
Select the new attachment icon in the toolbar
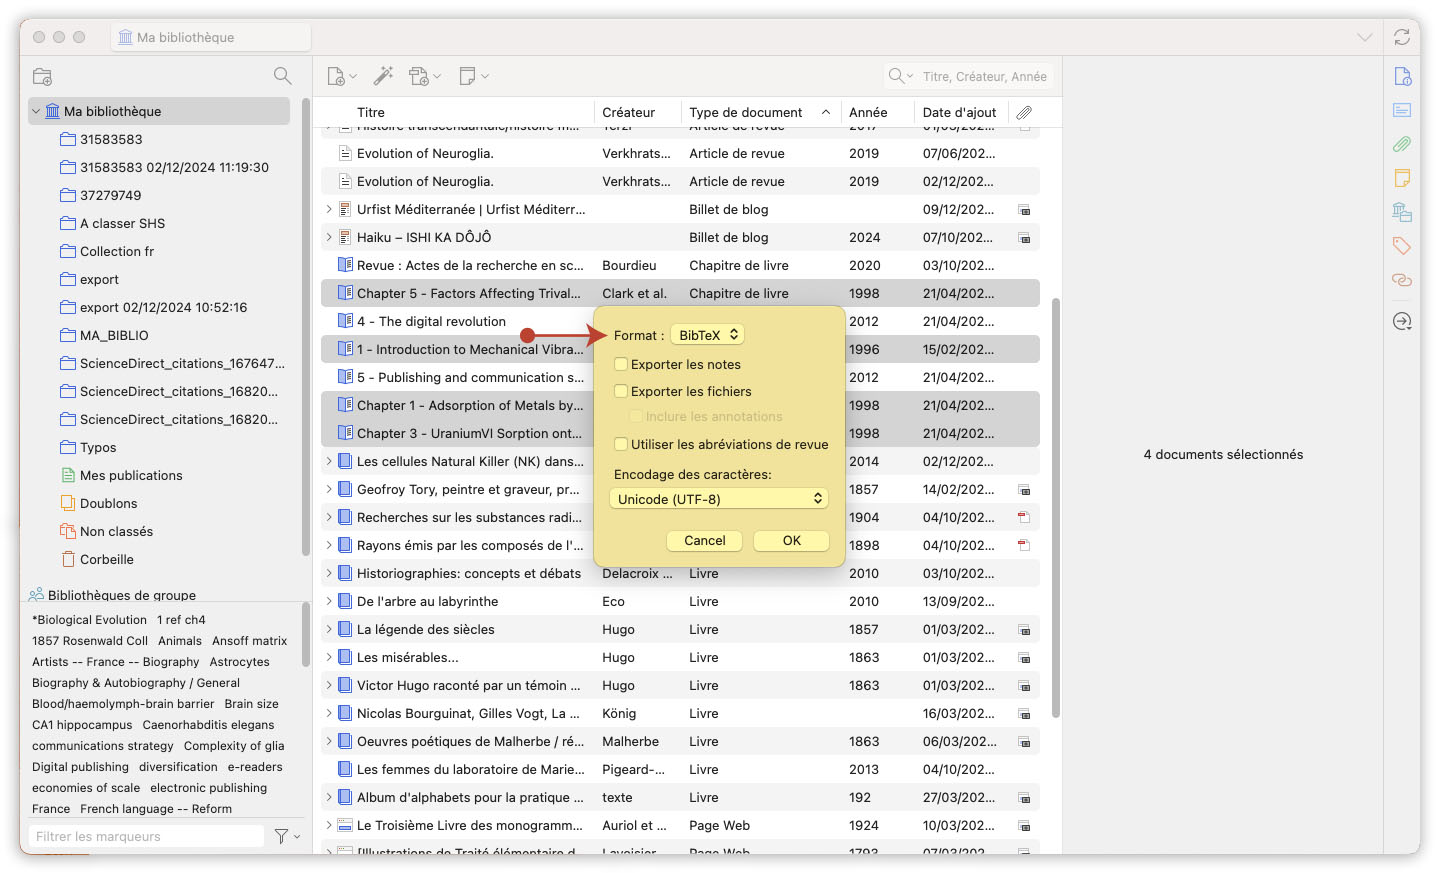[421, 75]
